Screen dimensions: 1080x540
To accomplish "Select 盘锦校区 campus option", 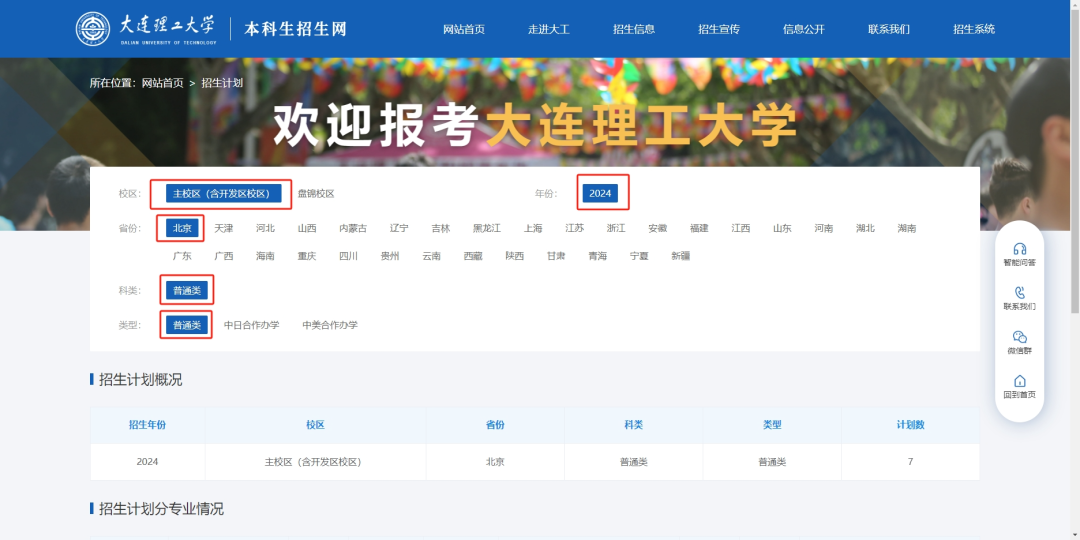I will (316, 194).
